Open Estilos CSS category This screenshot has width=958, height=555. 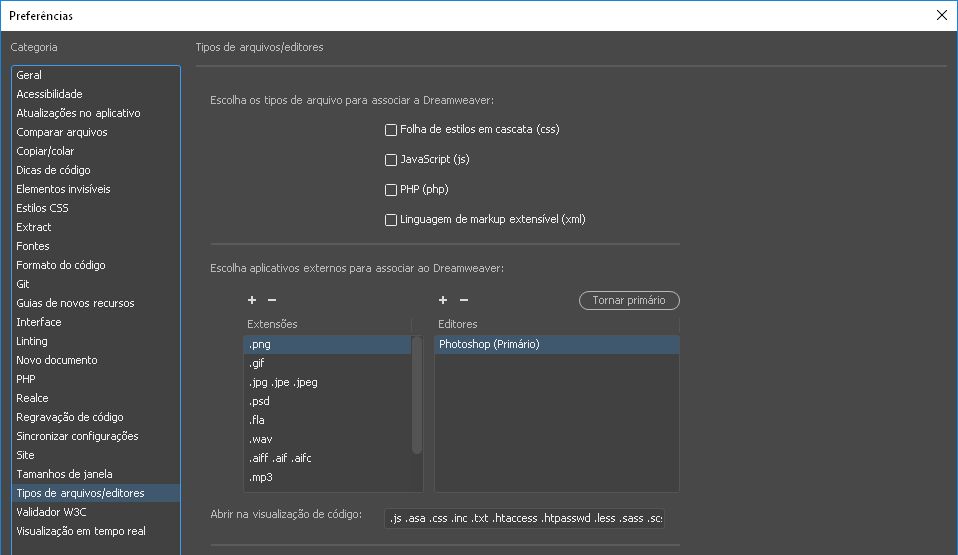coord(96,208)
